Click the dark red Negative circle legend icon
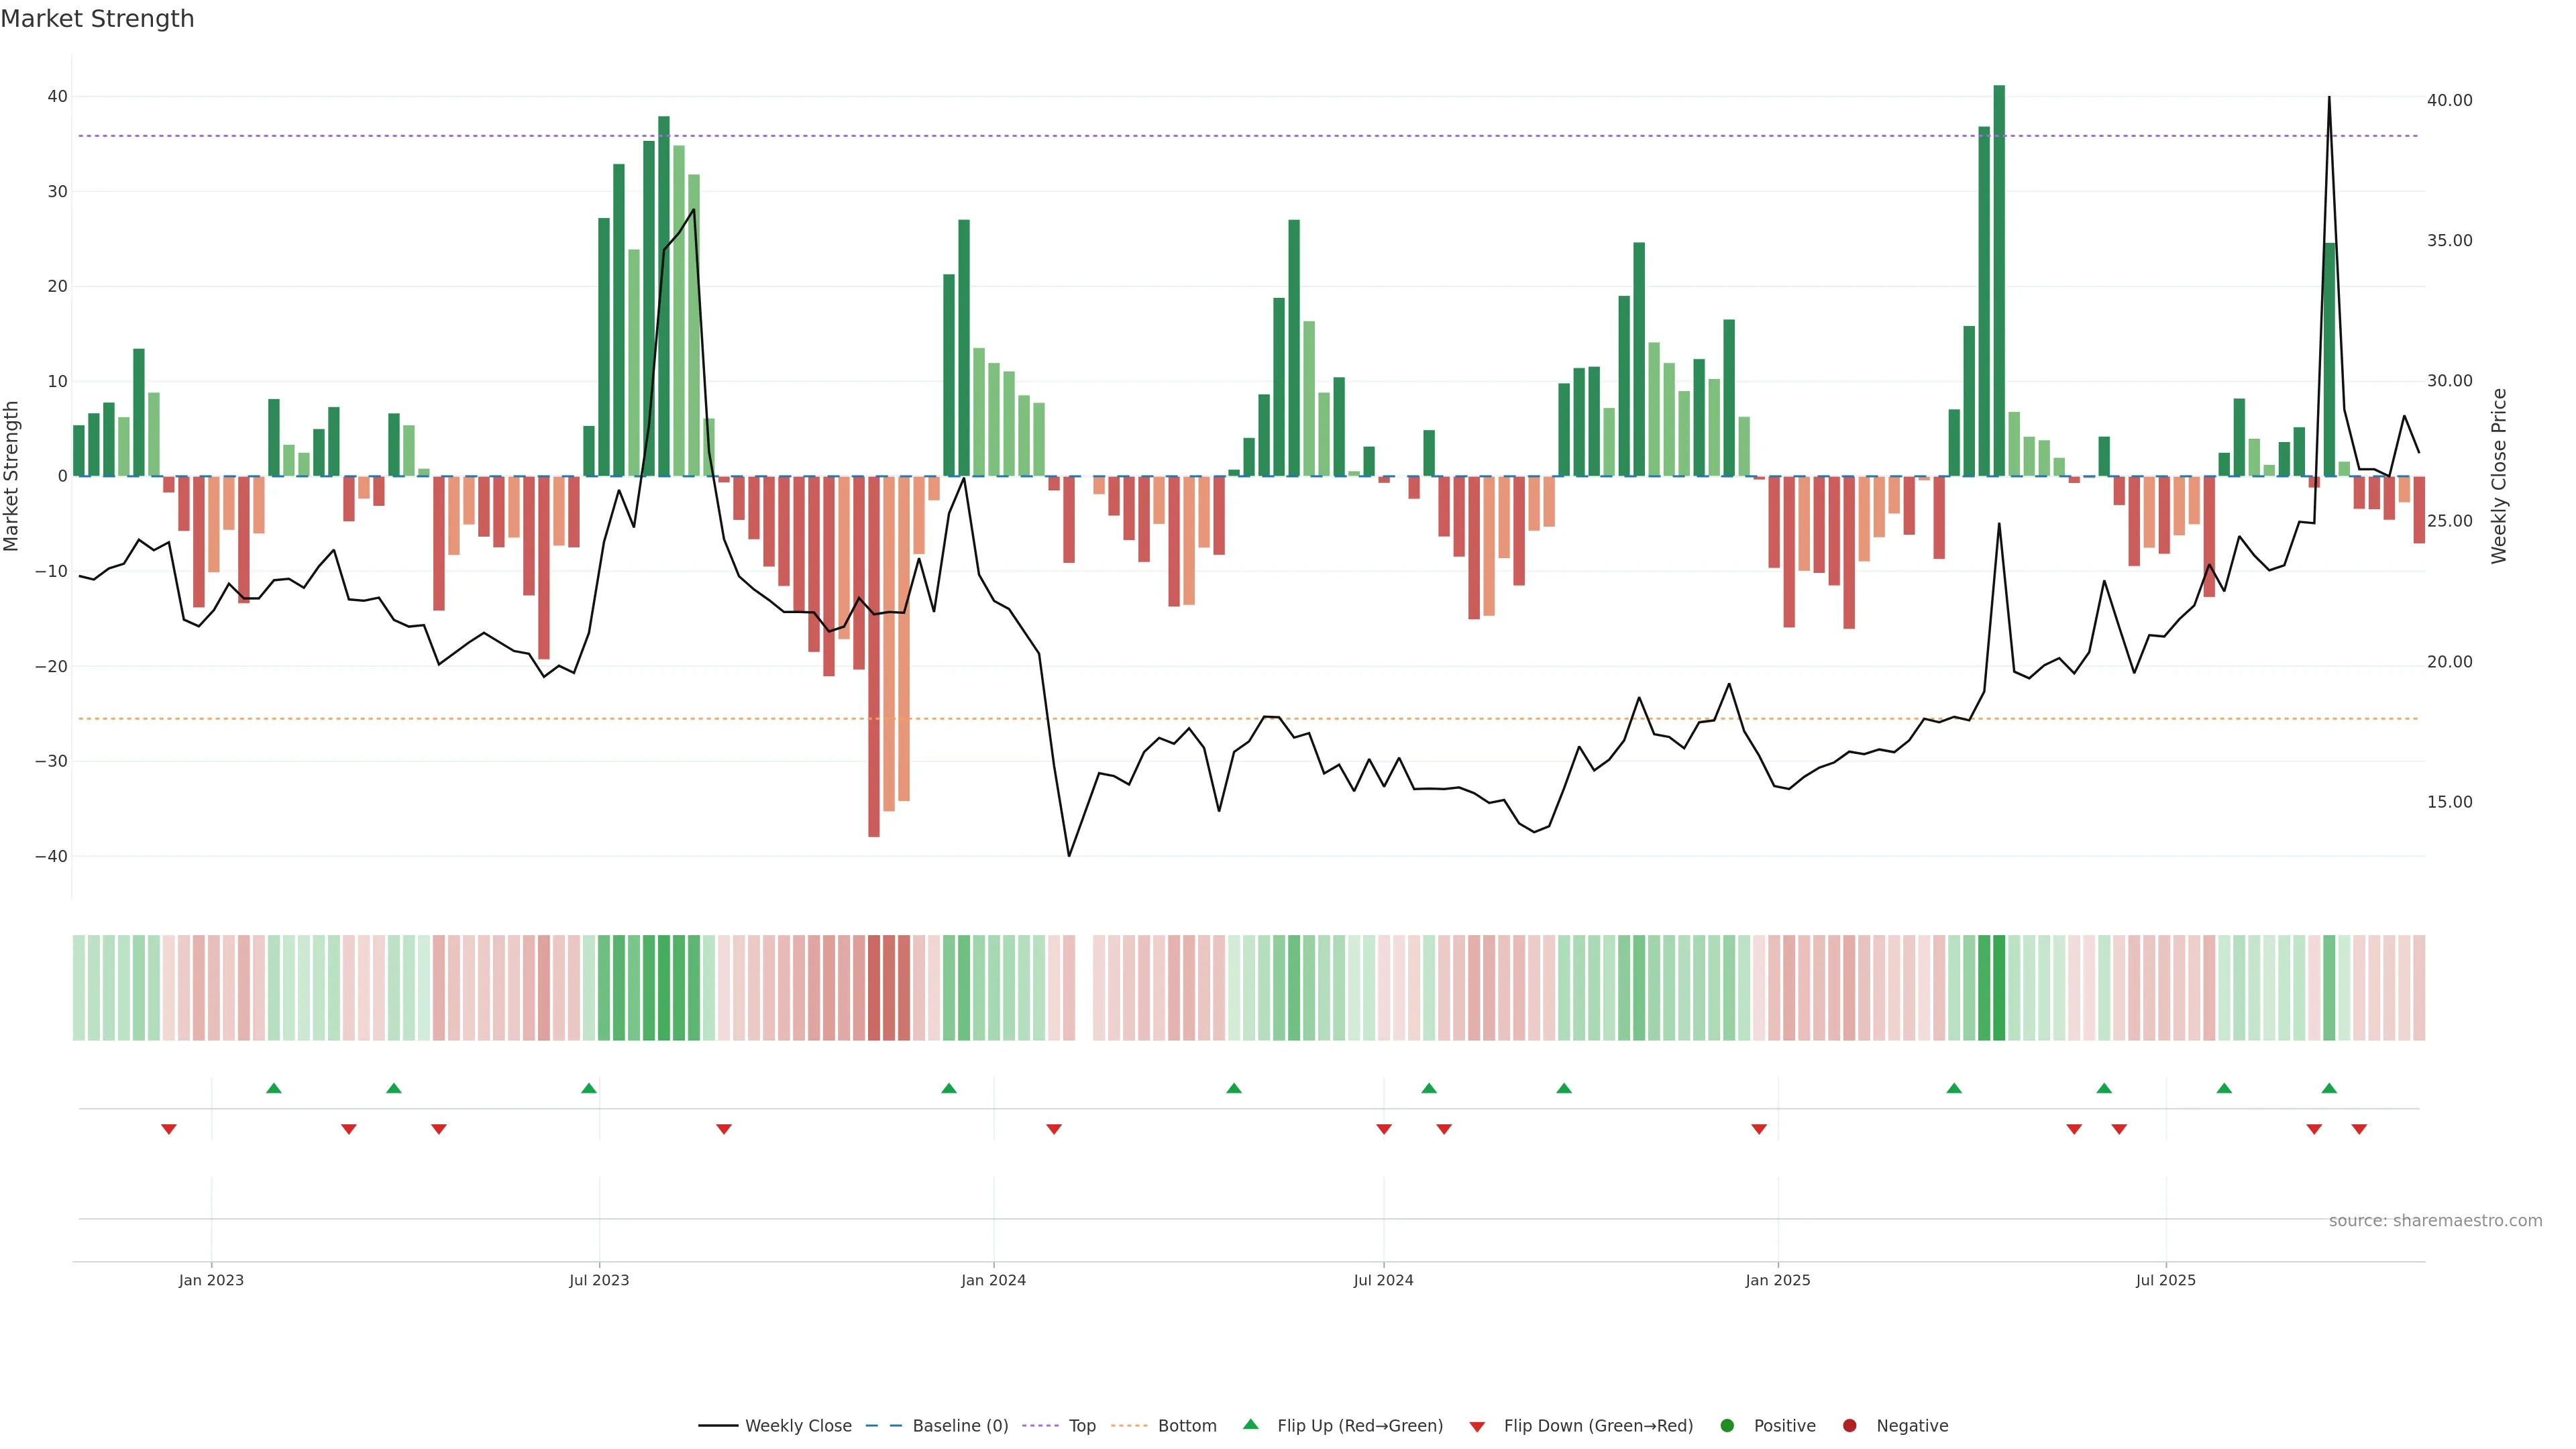 point(1849,1426)
